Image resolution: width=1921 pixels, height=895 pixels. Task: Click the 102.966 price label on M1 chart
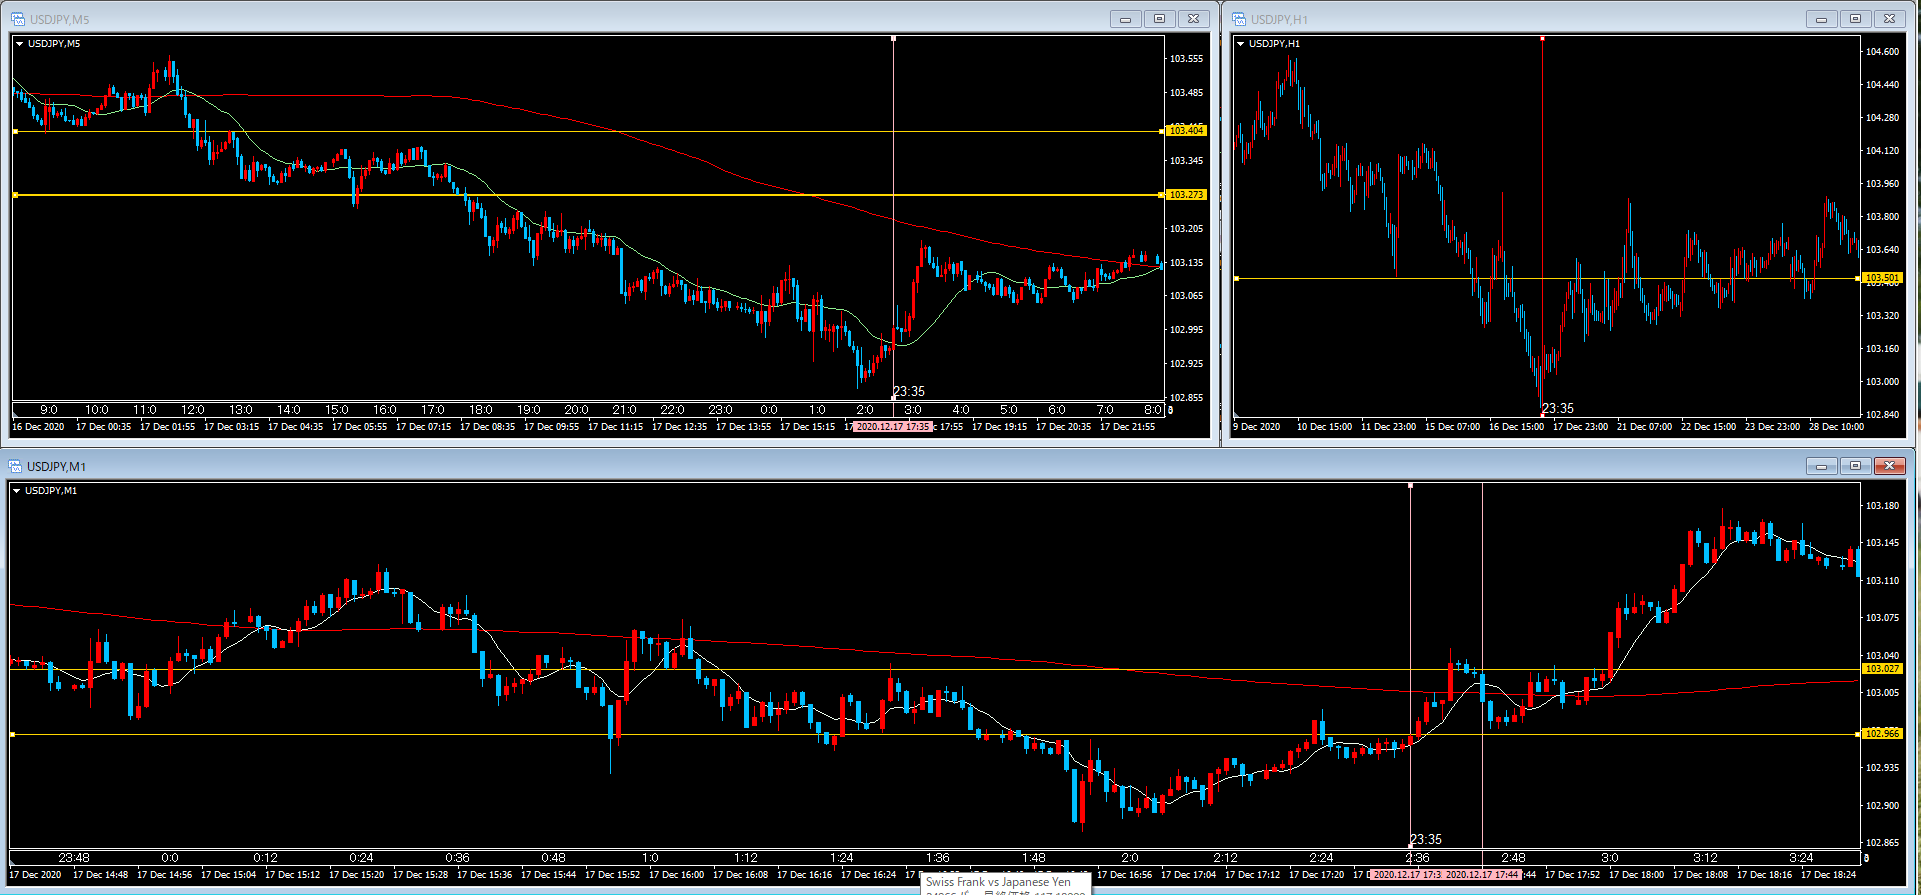coord(1882,734)
